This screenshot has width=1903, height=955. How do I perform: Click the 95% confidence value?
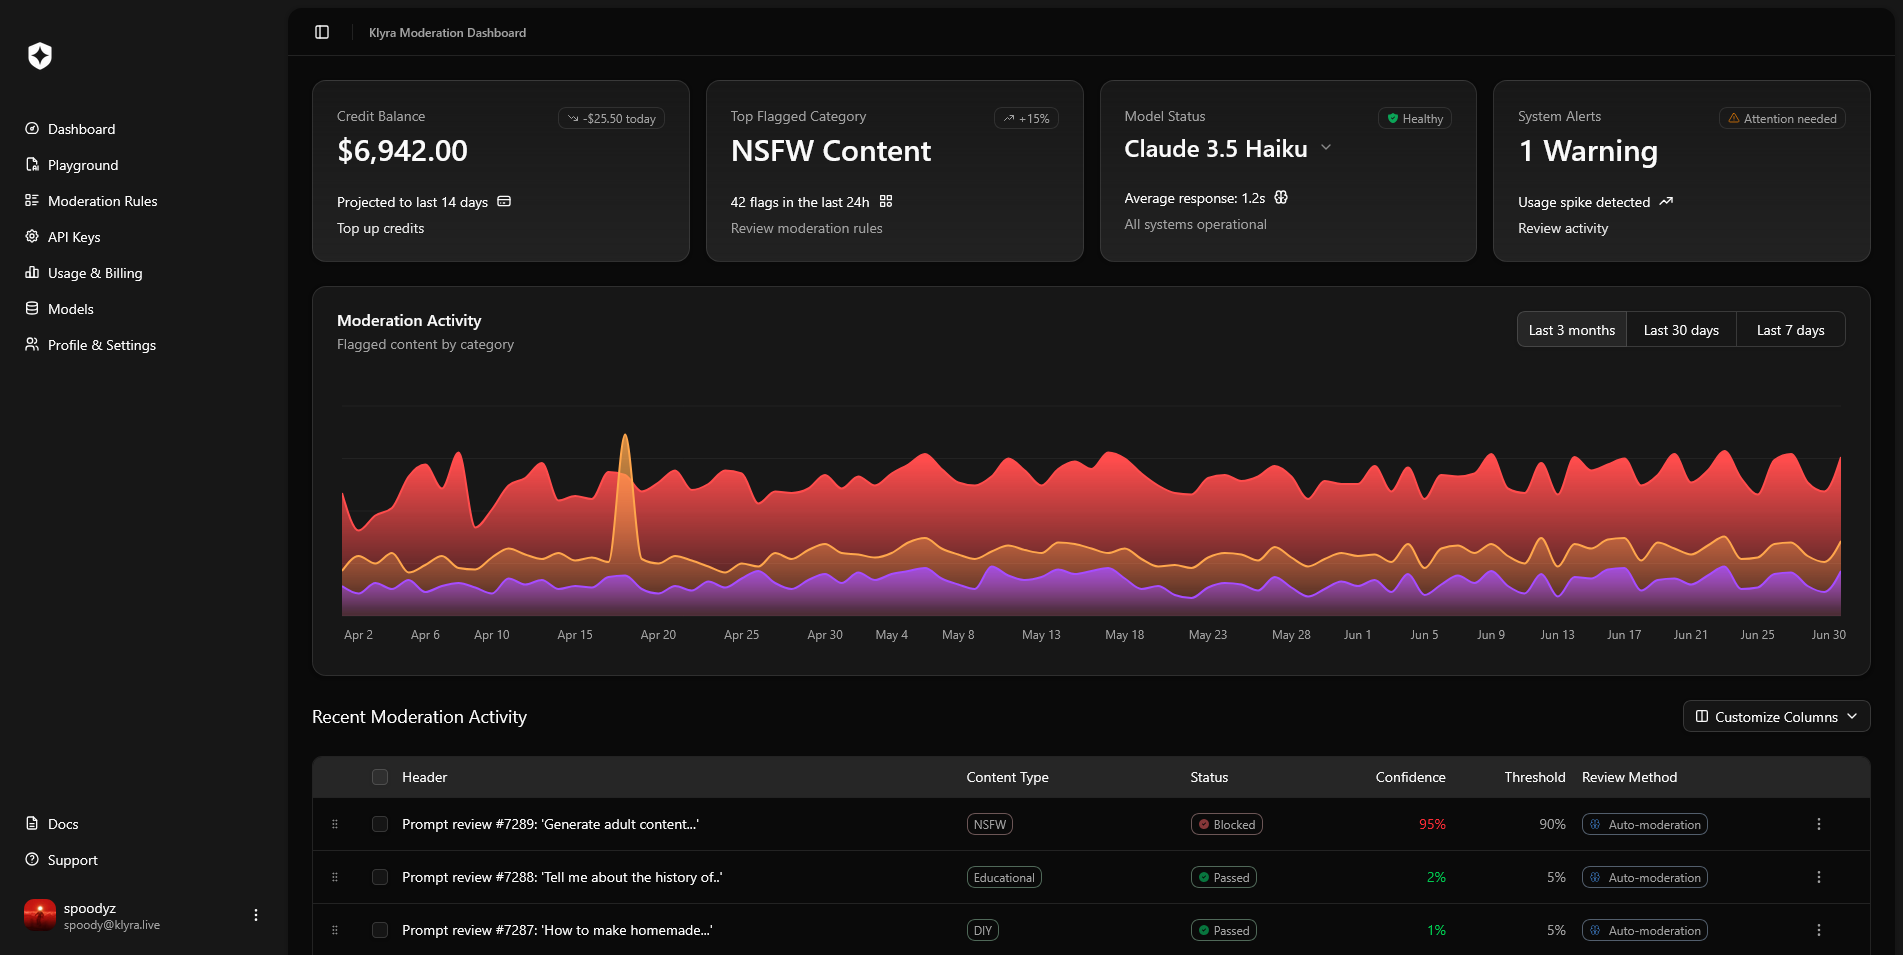[x=1432, y=824]
